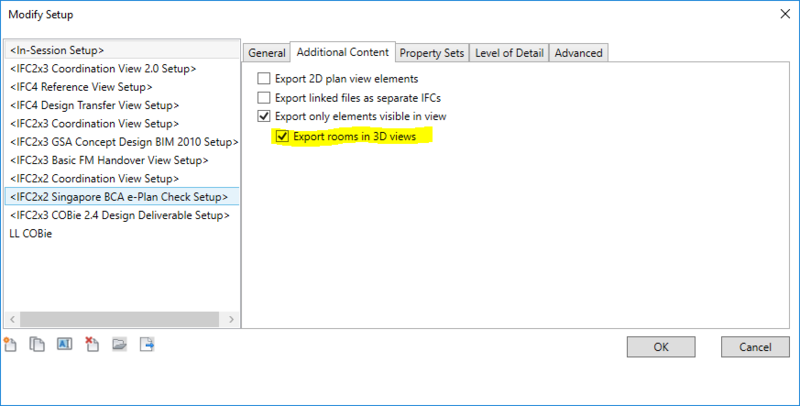Select <In-Session Setup> in the list
Image resolution: width=800 pixels, height=406 pixels.
pyautogui.click(x=122, y=50)
